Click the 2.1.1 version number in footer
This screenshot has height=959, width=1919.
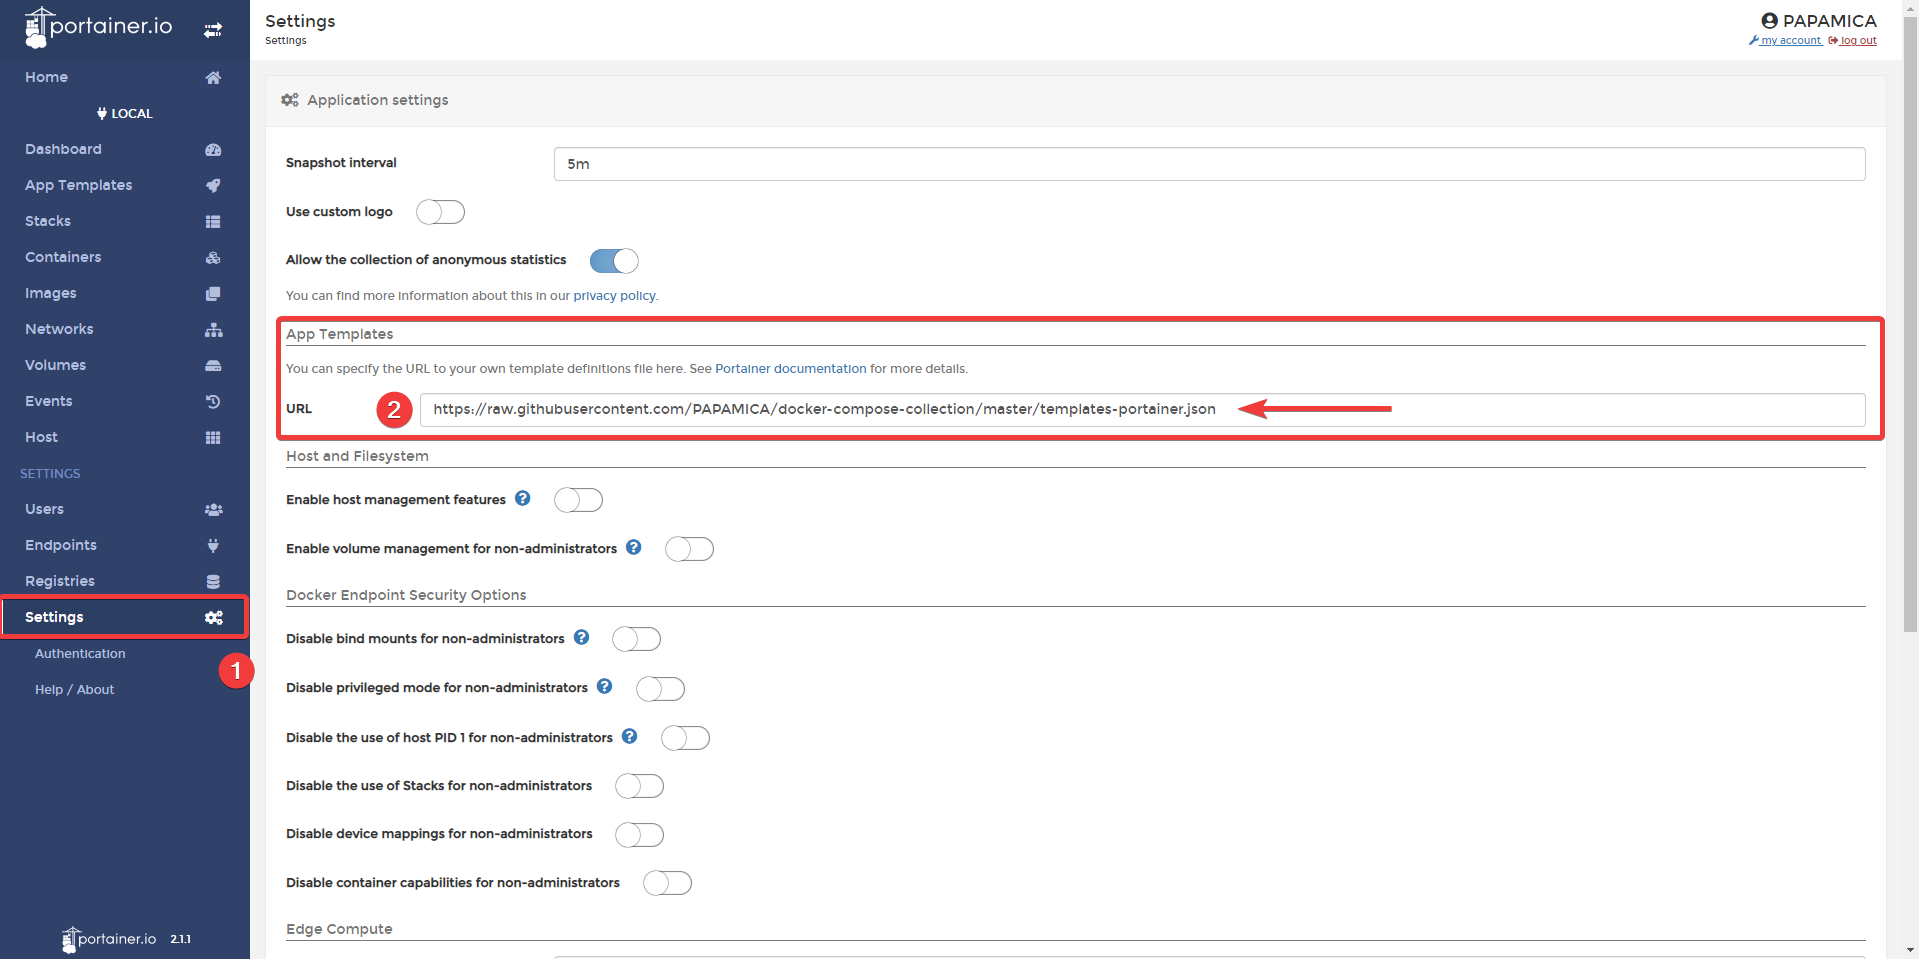(x=180, y=940)
